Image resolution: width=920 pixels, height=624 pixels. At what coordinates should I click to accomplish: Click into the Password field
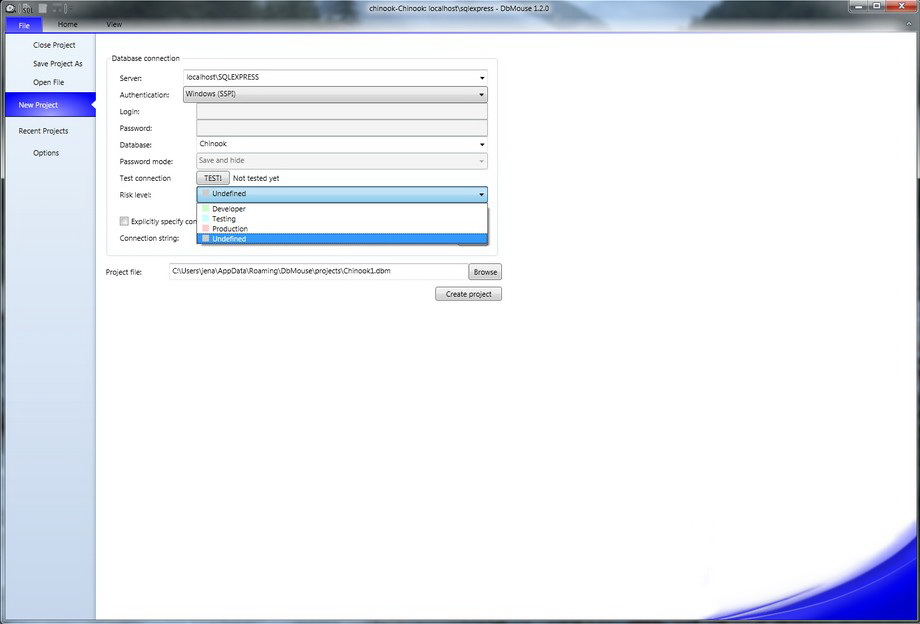click(341, 128)
